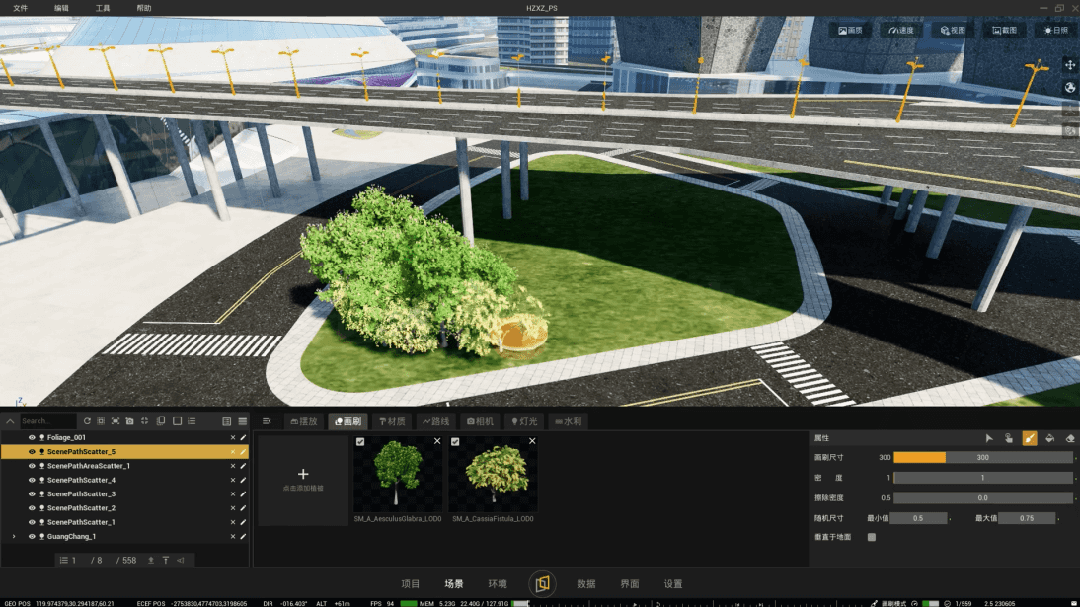1080x607 pixels.
Task: Click the camera snapshot icon in outliner toolbar
Action: point(129,421)
